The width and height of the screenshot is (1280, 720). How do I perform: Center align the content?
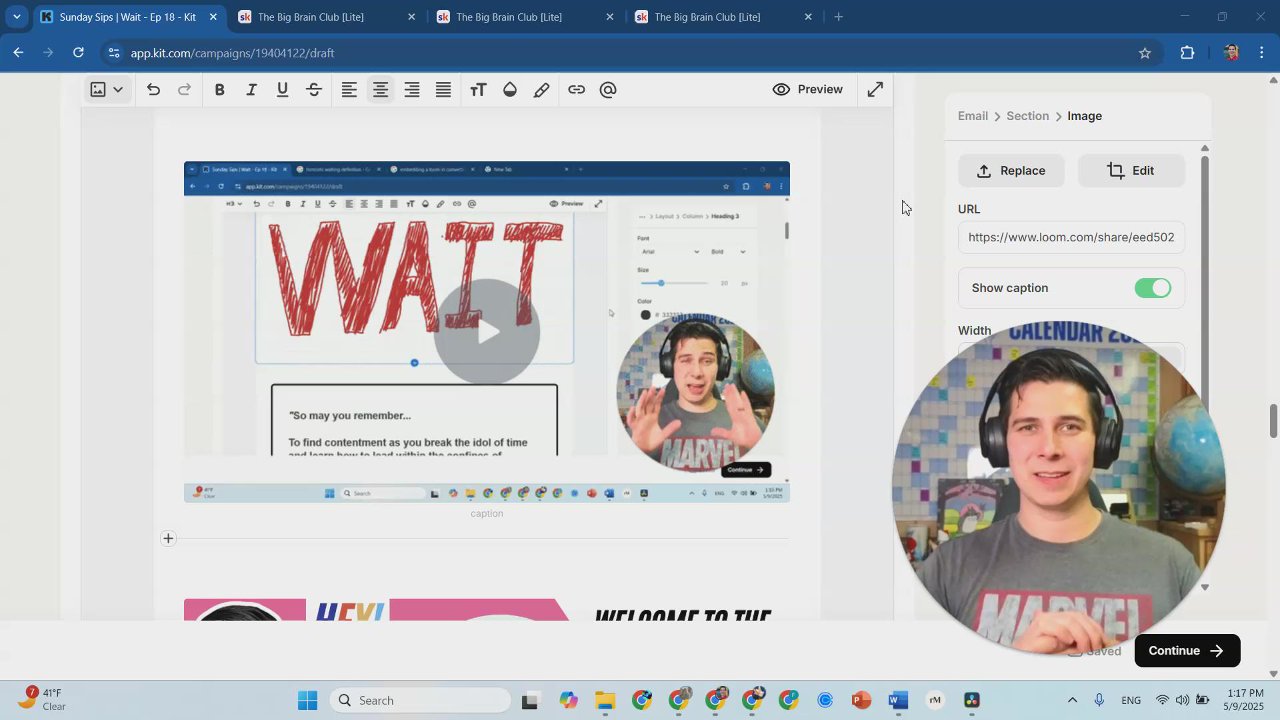click(x=380, y=90)
